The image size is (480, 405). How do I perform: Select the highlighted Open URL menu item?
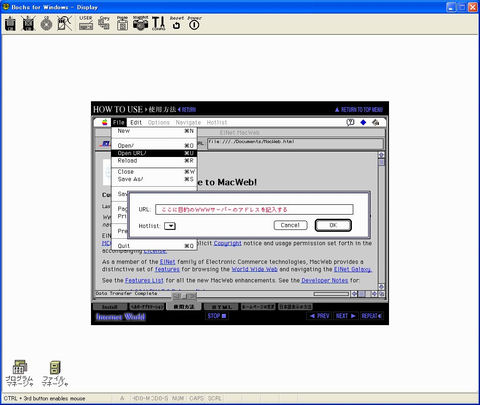(x=154, y=153)
